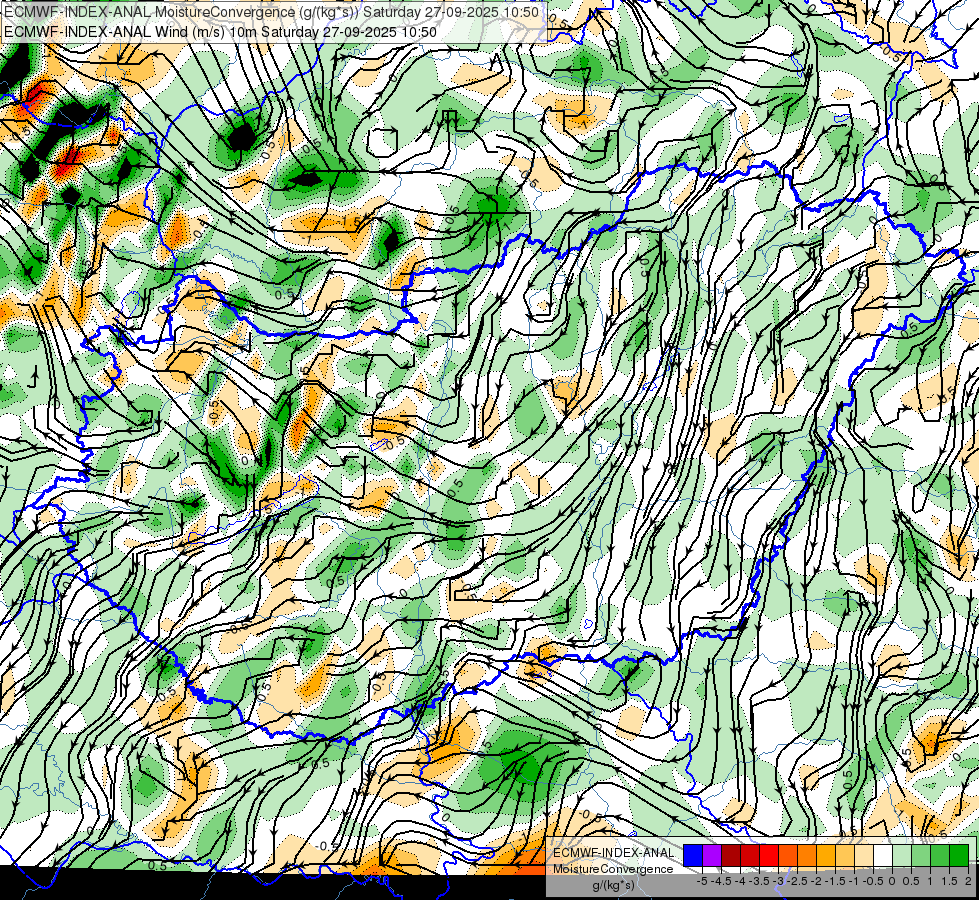Screen dimensions: 979x900
Task: Click the orange swatch between -2.5 and -2
Action: point(807,855)
